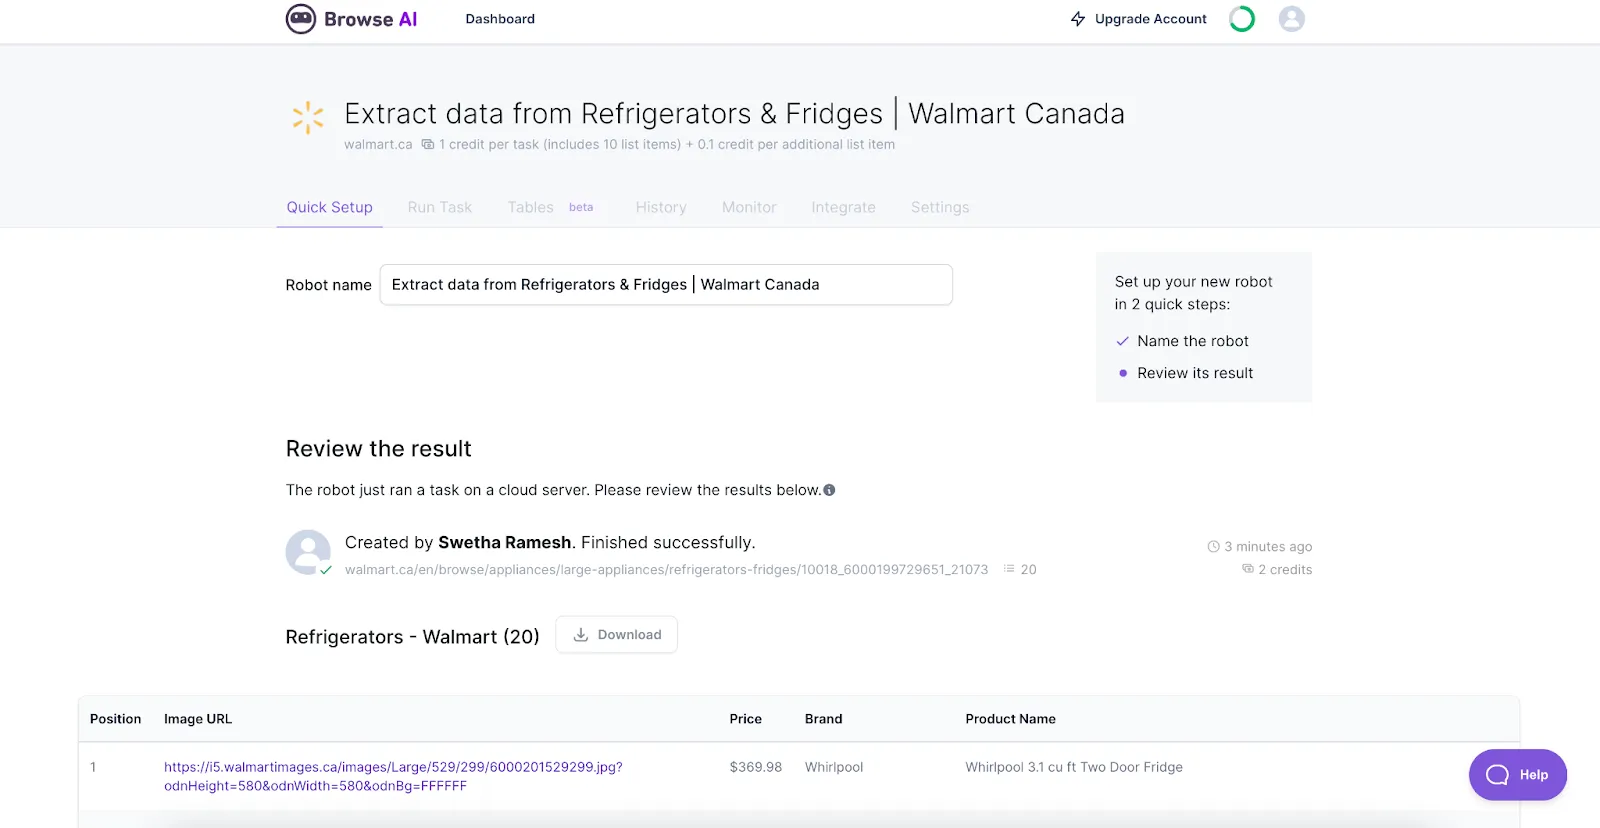The width and height of the screenshot is (1600, 828).
Task: Click the Price column header
Action: point(745,719)
